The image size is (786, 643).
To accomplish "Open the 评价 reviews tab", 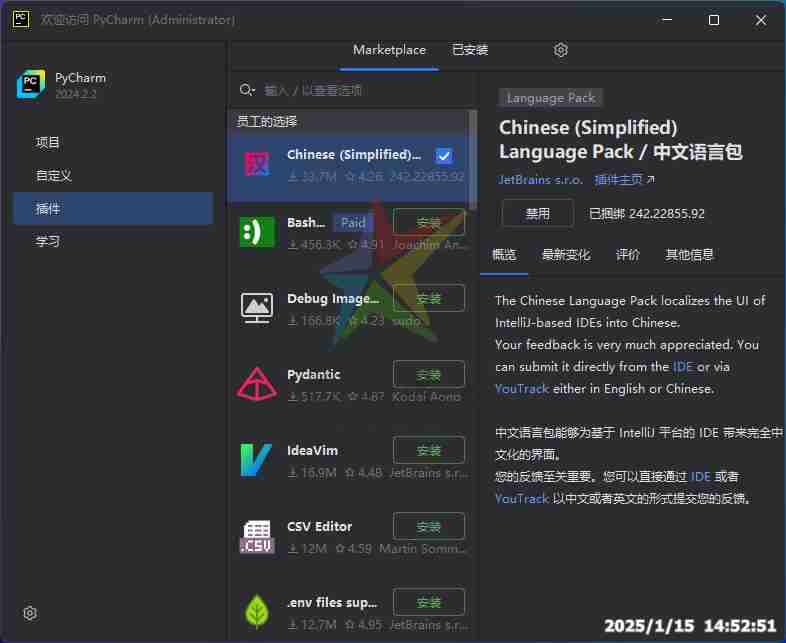I will pyautogui.click(x=628, y=255).
